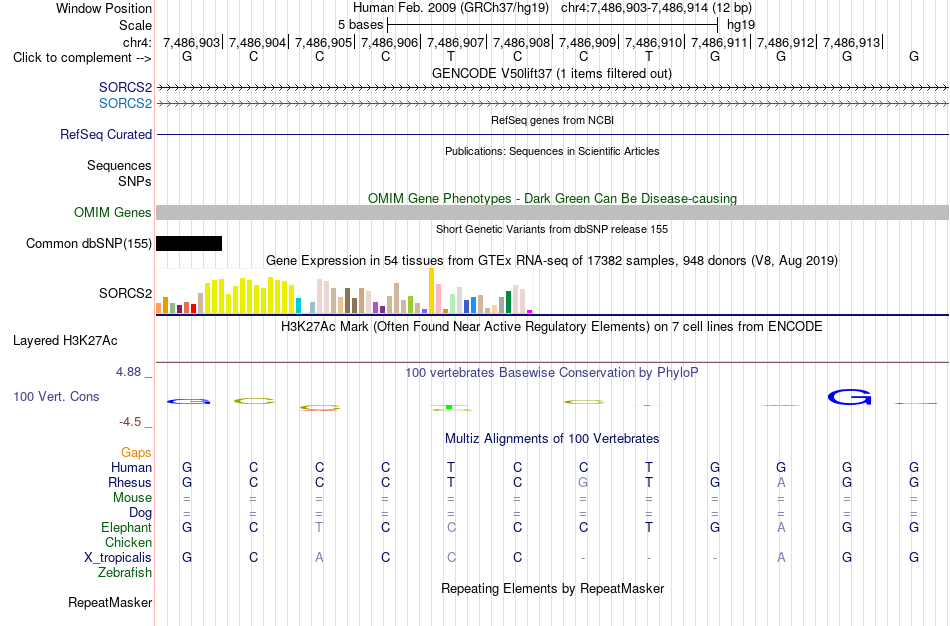Select the Common dbSNP(155) track label
950x626 pixels.
(89, 244)
